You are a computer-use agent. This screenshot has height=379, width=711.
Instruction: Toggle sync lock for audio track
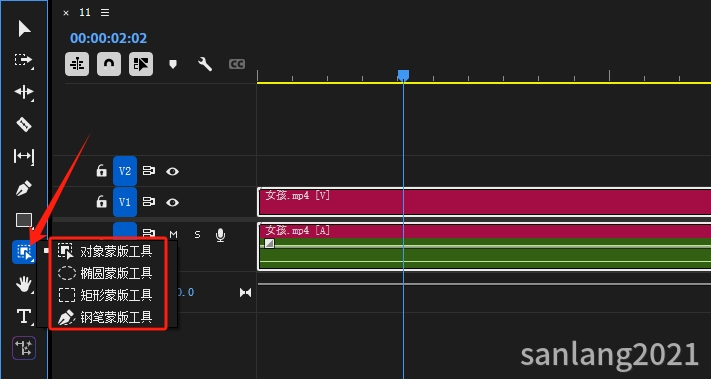(149, 233)
